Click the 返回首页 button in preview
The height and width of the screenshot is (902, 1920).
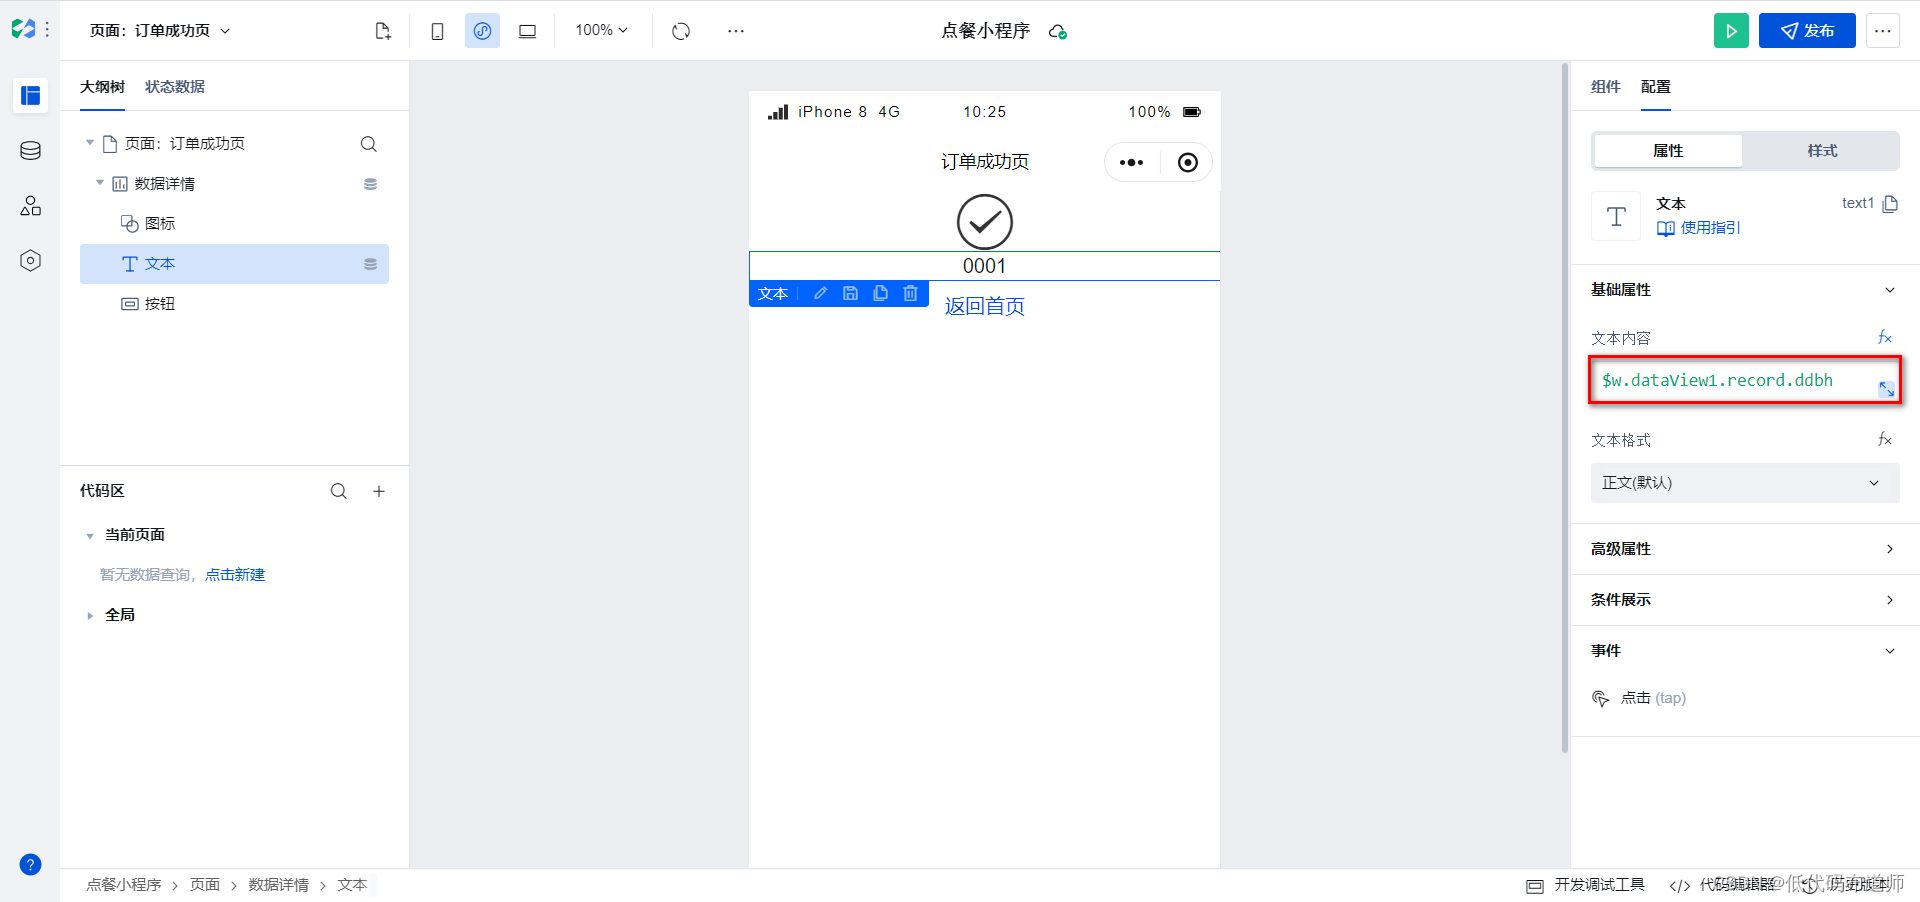(x=985, y=306)
